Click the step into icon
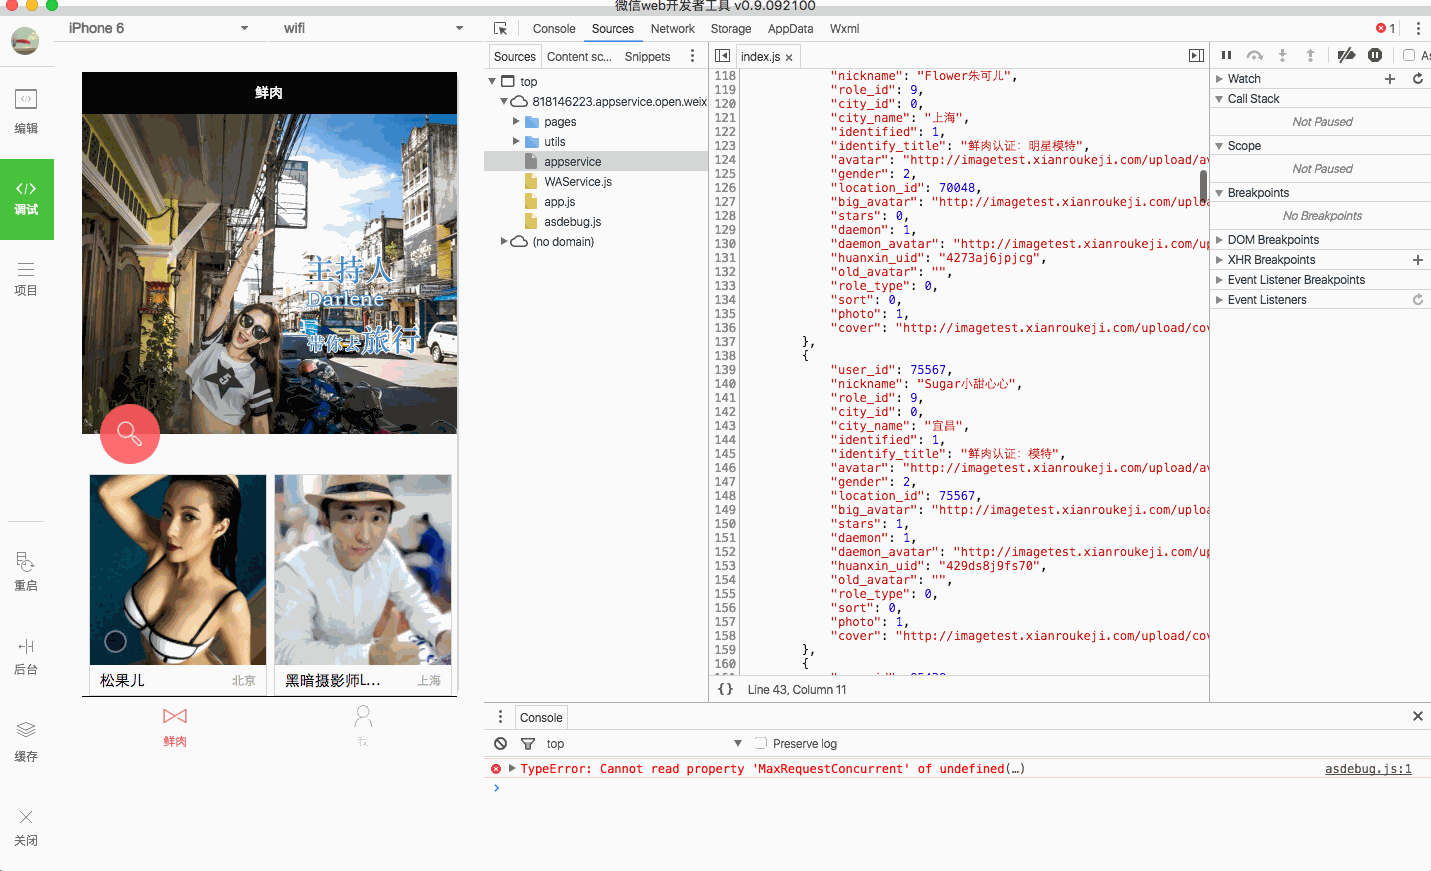Viewport: 1431px width, 871px height. click(x=1282, y=55)
